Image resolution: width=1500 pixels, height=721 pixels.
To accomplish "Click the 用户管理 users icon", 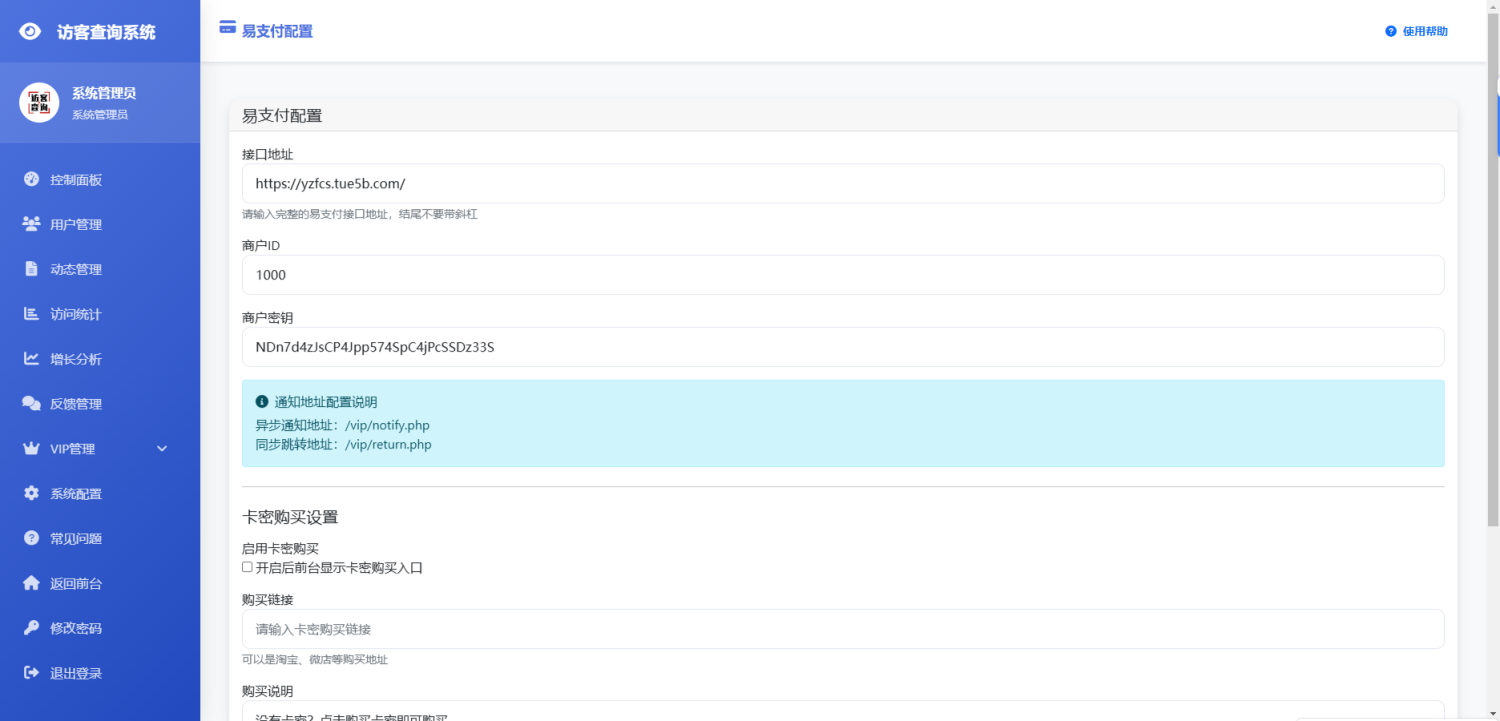I will pyautogui.click(x=31, y=225).
